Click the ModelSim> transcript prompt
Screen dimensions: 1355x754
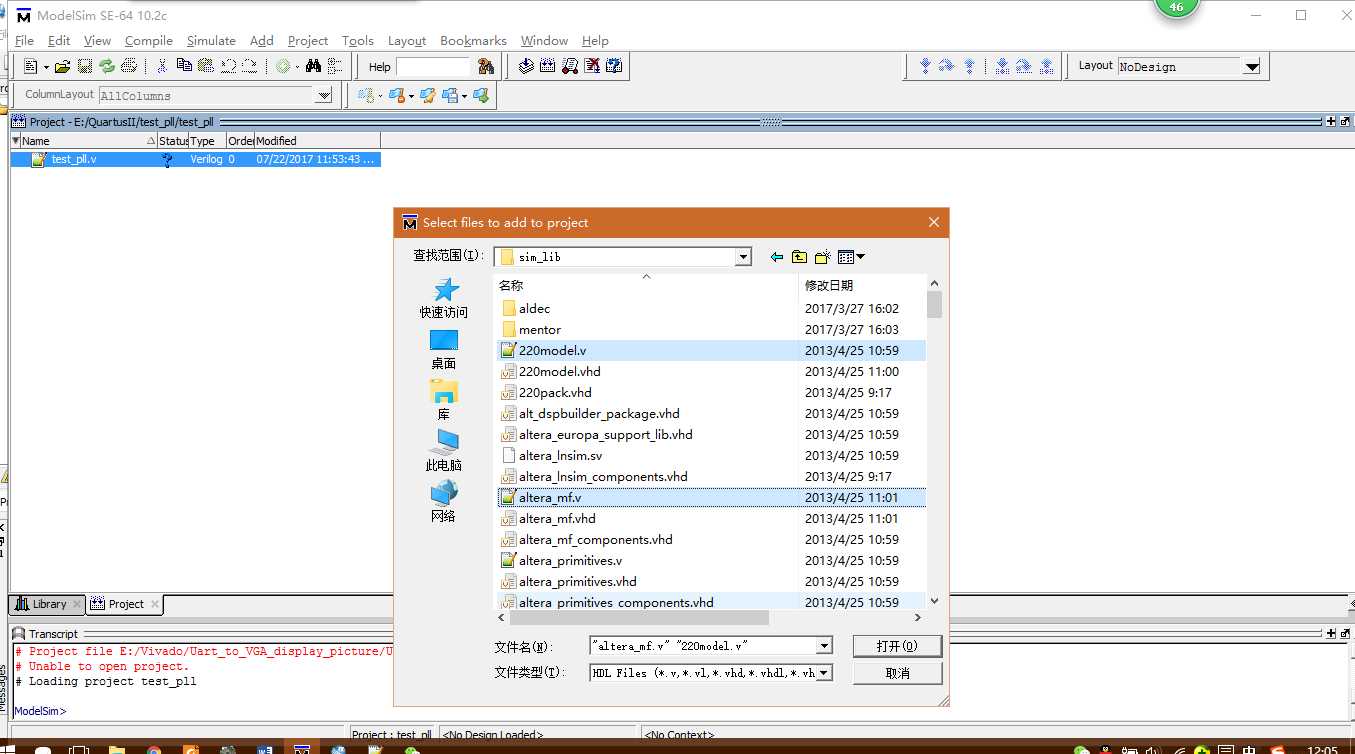(40, 711)
